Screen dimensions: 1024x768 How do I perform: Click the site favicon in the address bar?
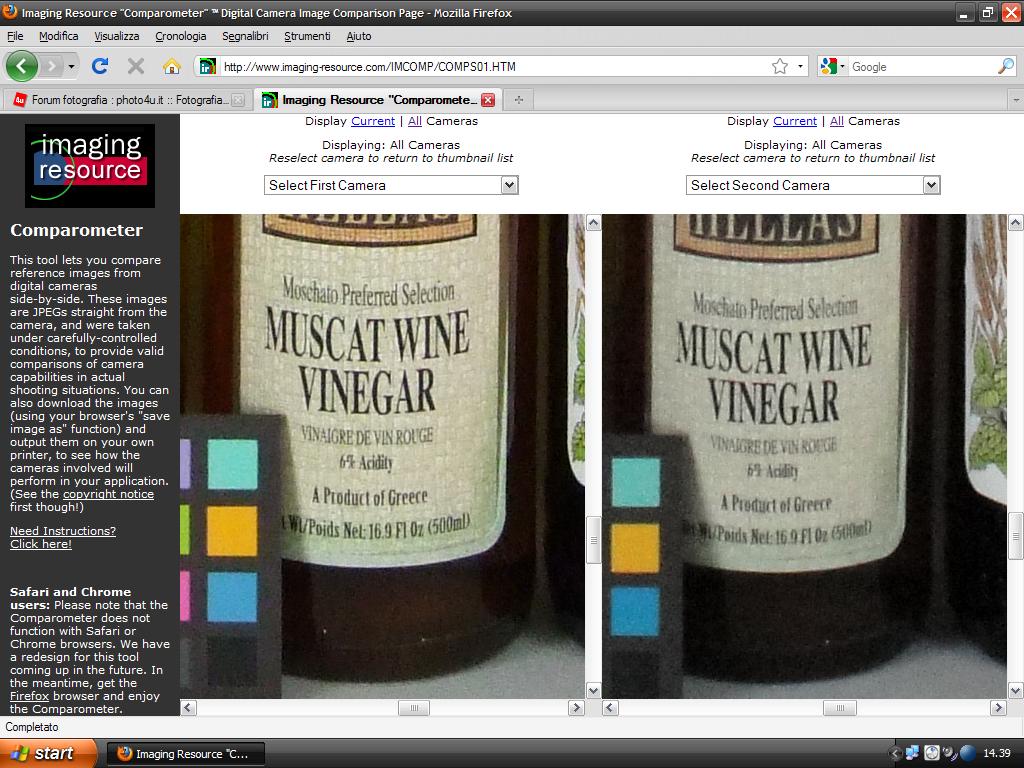coord(208,66)
